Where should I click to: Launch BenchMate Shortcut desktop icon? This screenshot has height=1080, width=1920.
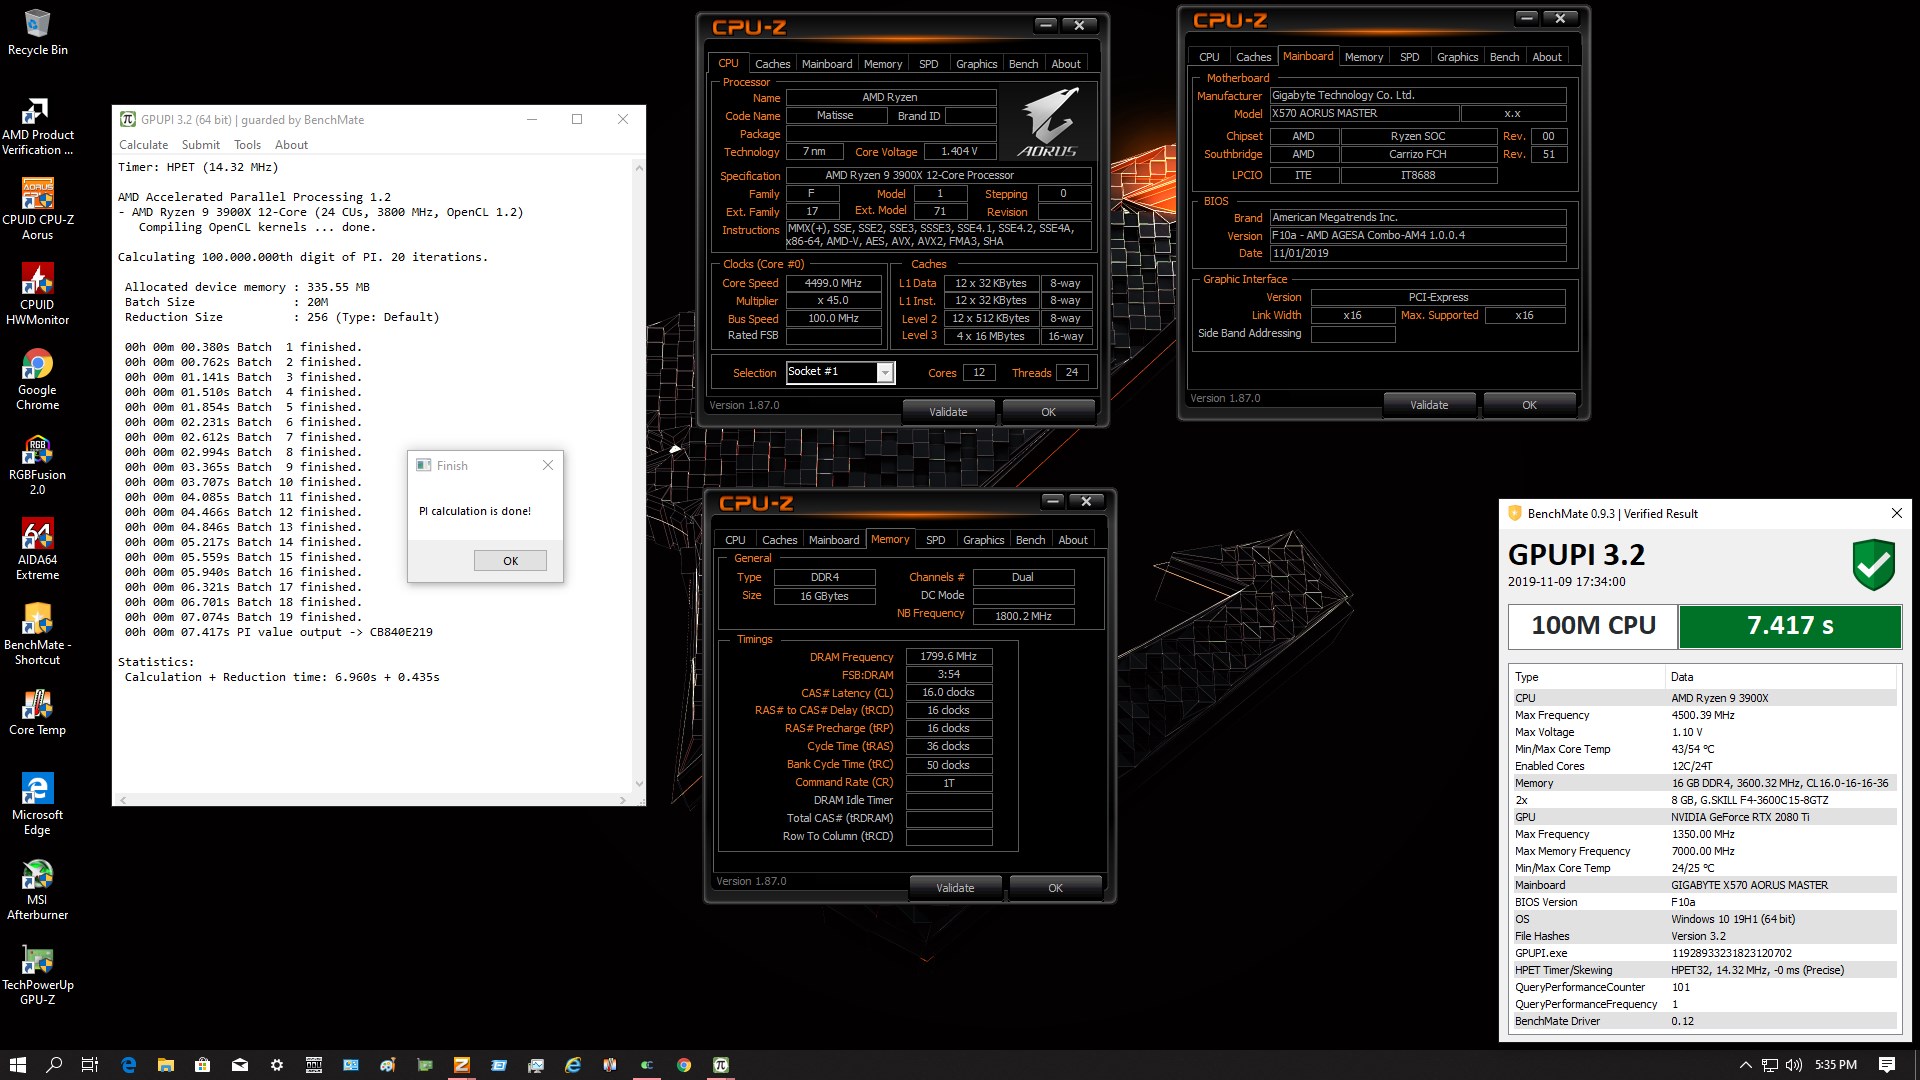37,634
